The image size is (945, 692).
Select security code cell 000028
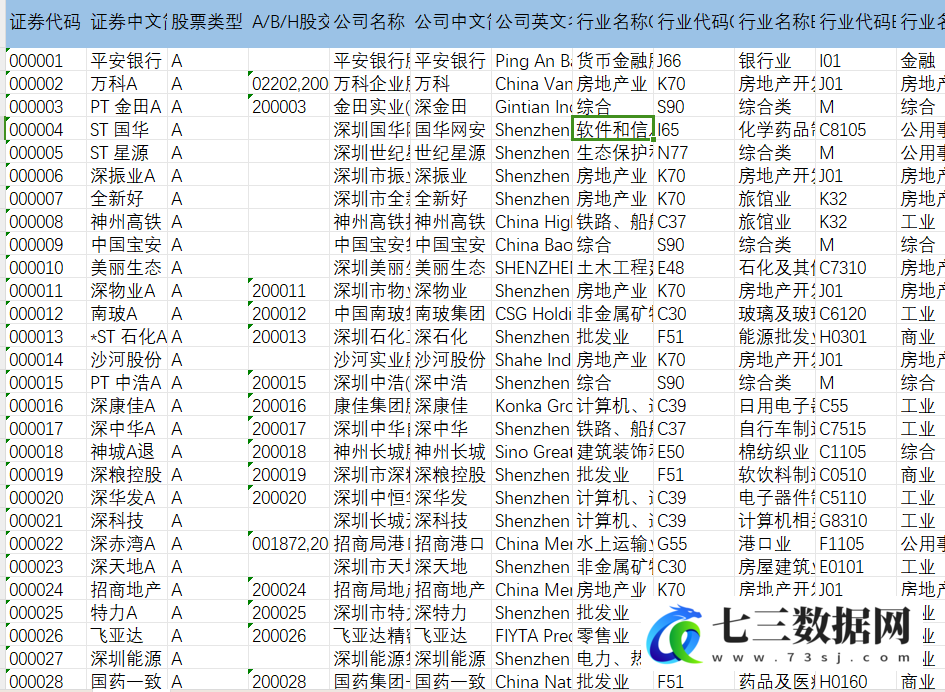[x=46, y=682]
